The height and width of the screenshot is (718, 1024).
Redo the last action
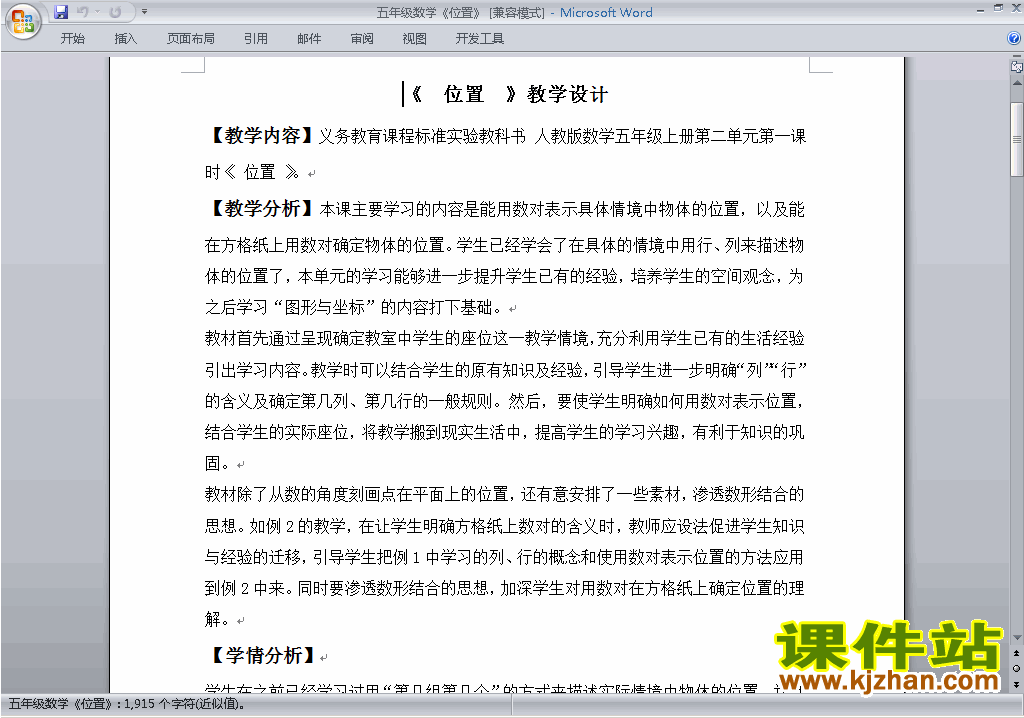tap(115, 12)
